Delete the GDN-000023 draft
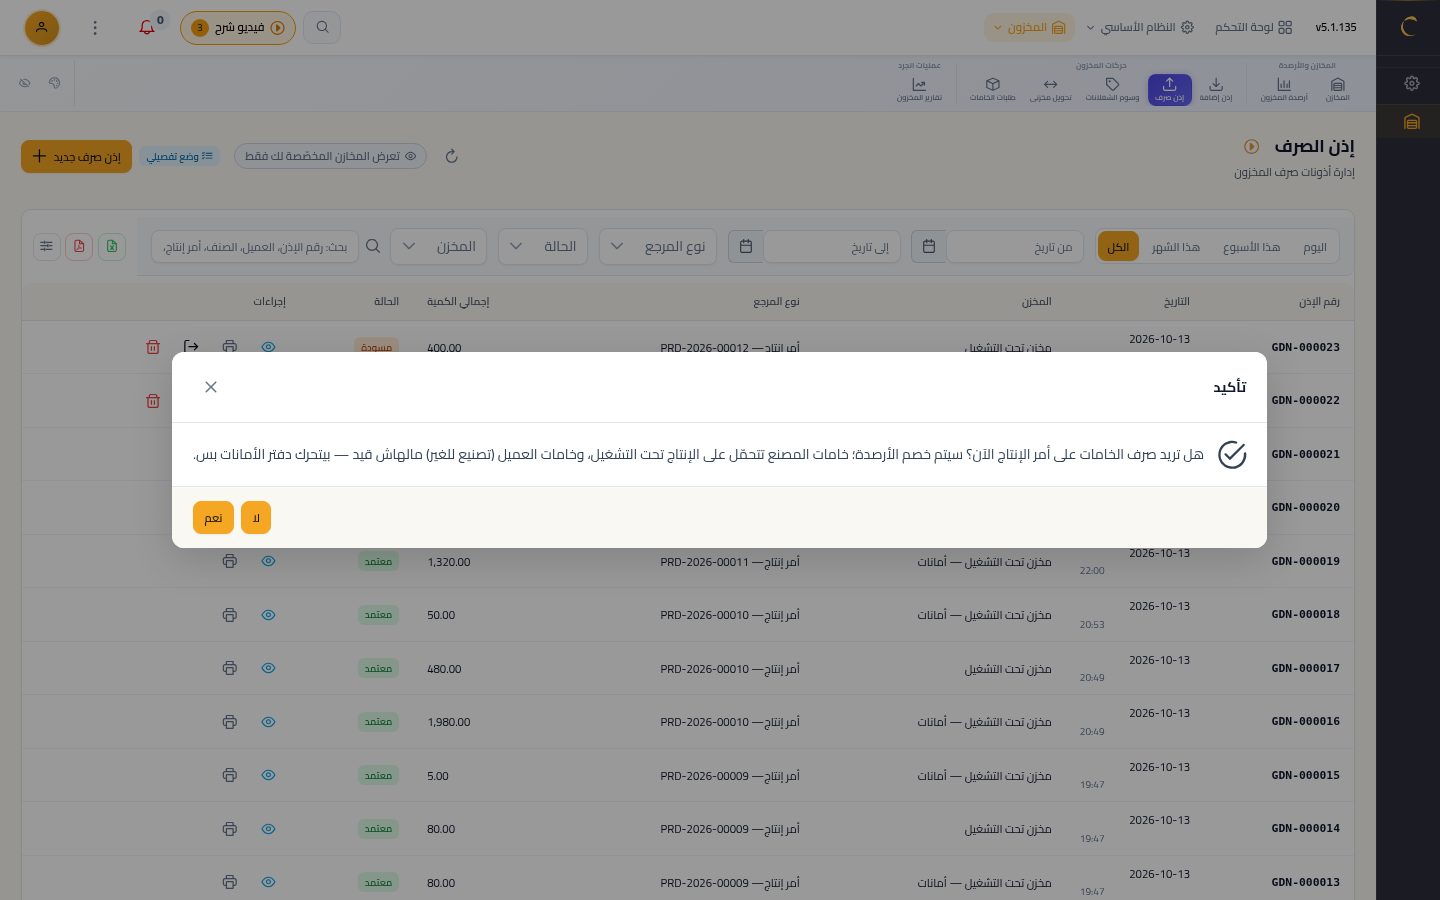 [153, 347]
